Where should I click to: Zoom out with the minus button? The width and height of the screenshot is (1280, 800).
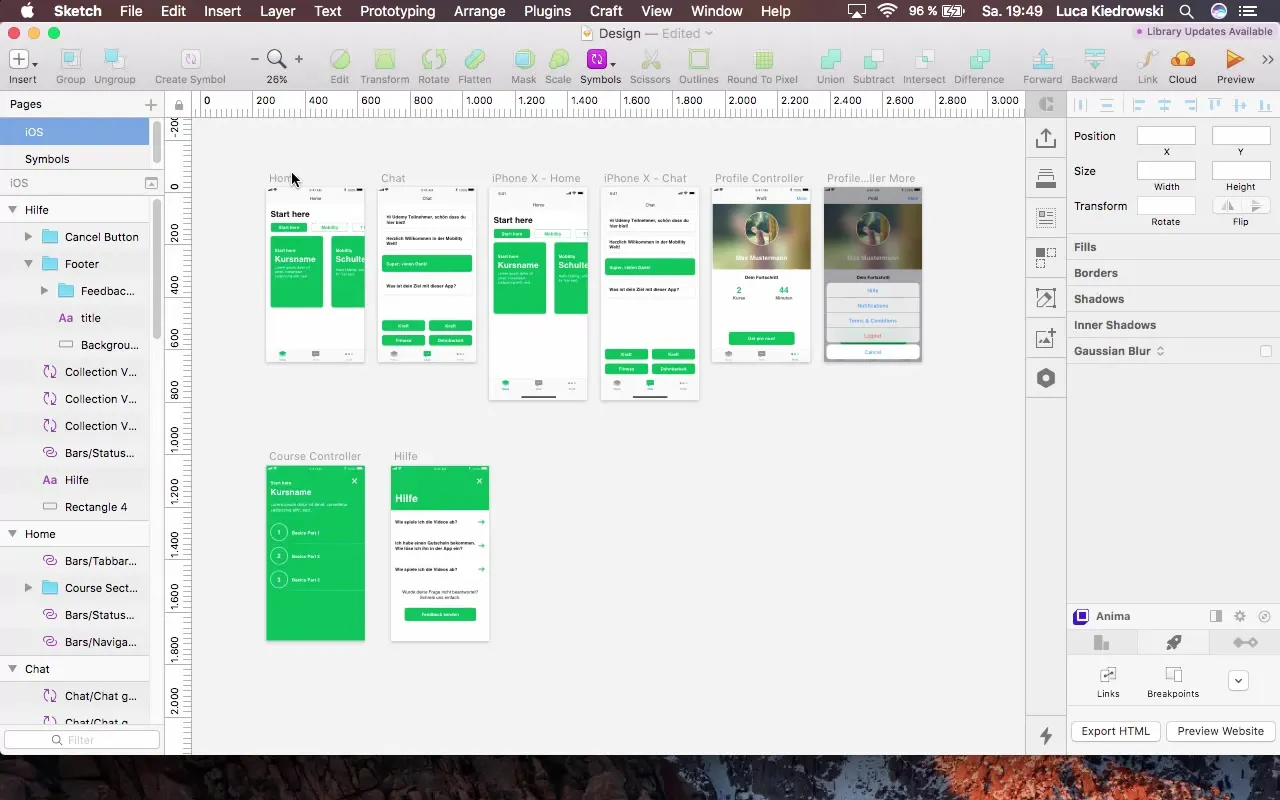[x=255, y=60]
